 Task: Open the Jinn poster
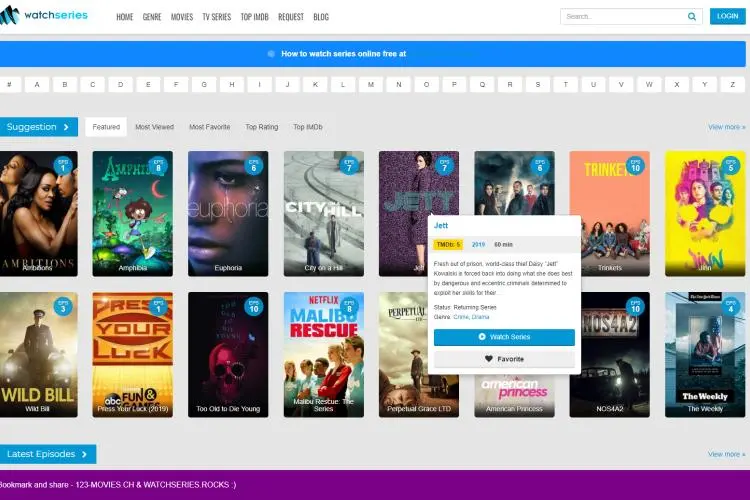click(705, 213)
